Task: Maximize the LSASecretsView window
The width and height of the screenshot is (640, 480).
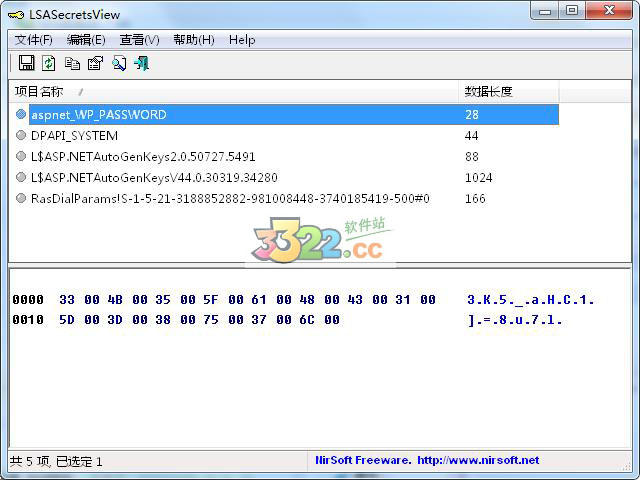Action: pos(572,11)
